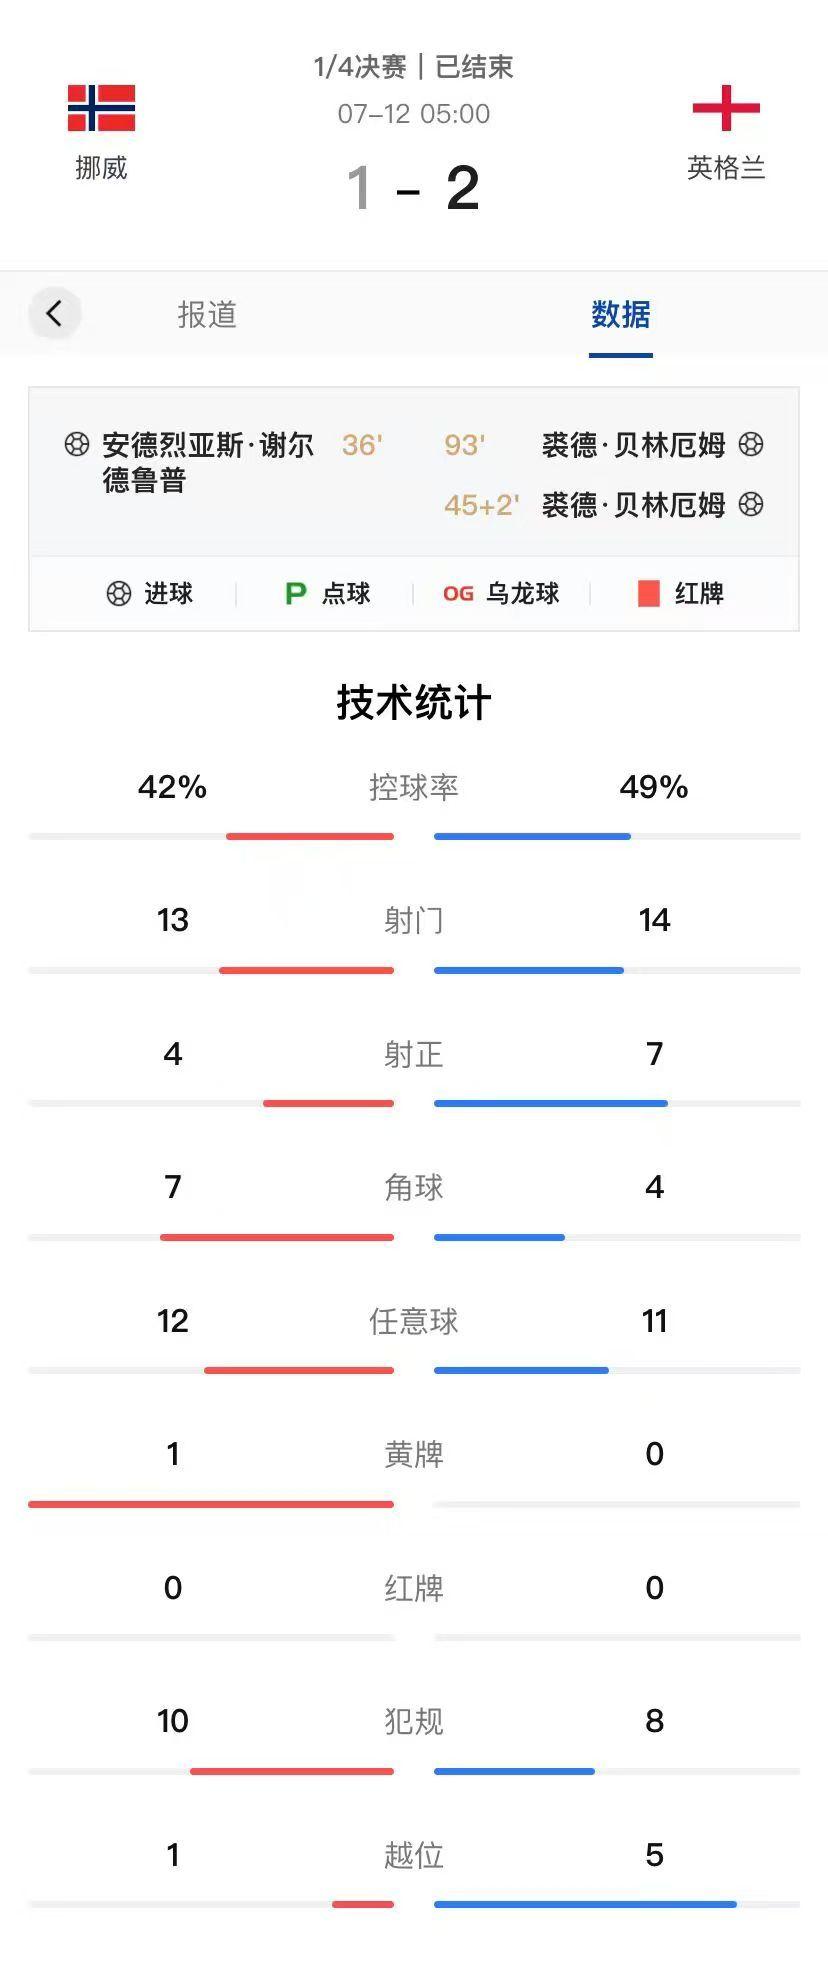Click Norway's red 控球率 bar
Screen dimensions: 828x1961
(310, 836)
